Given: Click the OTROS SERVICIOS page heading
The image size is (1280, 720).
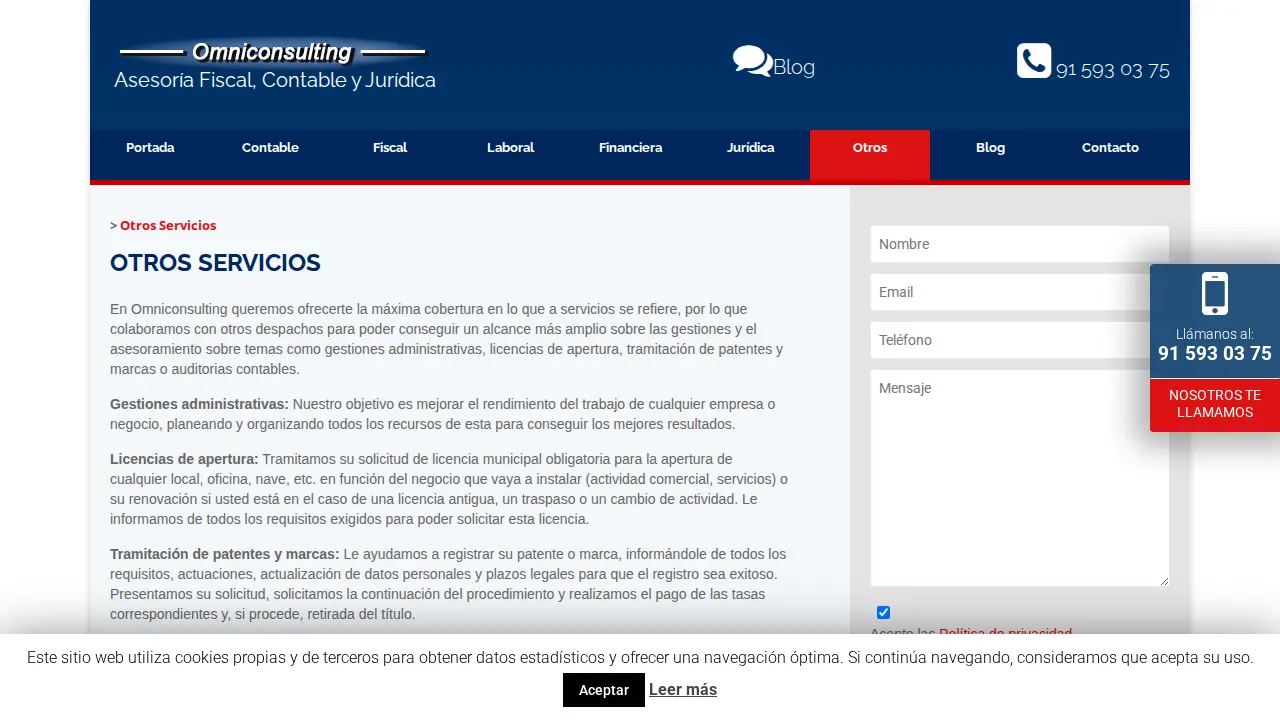Looking at the screenshot, I should 215,263.
